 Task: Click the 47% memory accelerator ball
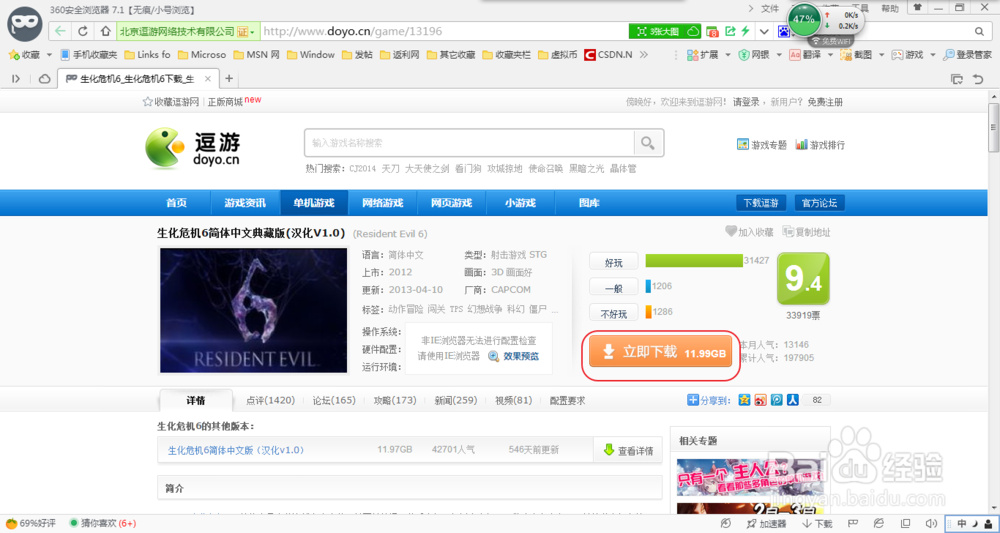[x=804, y=20]
